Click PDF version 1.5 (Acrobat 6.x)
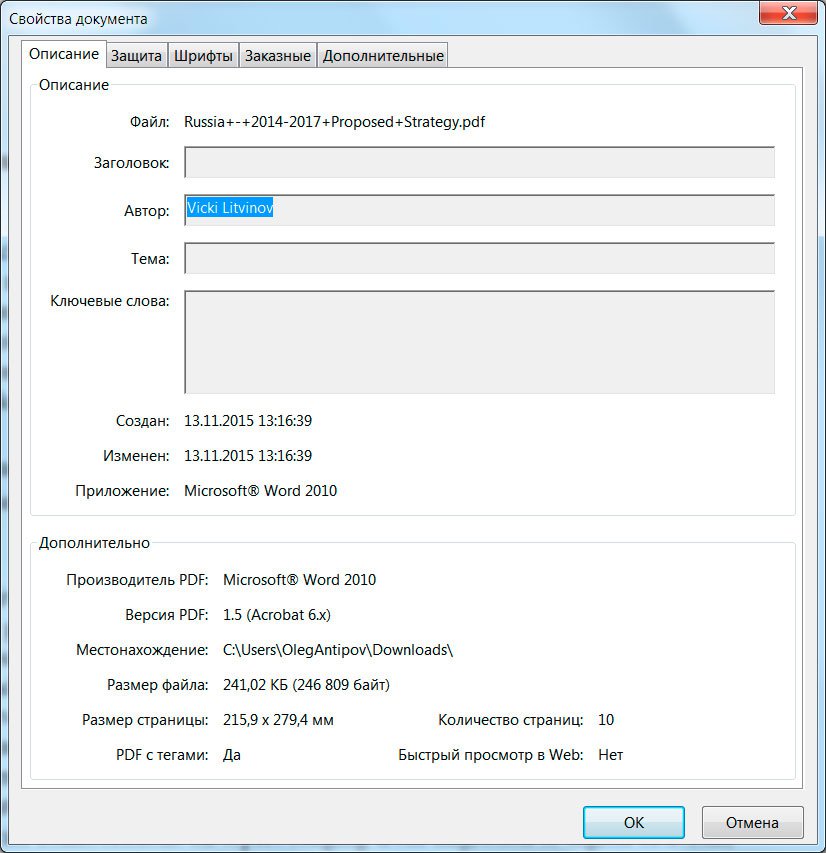Image resolution: width=826 pixels, height=853 pixels. pos(277,615)
